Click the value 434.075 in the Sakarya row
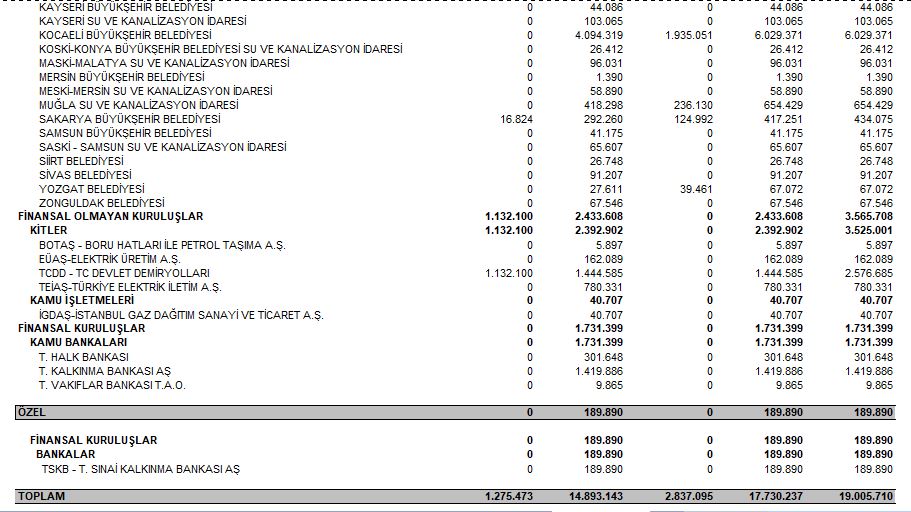Image resolution: width=911 pixels, height=512 pixels. (873, 119)
